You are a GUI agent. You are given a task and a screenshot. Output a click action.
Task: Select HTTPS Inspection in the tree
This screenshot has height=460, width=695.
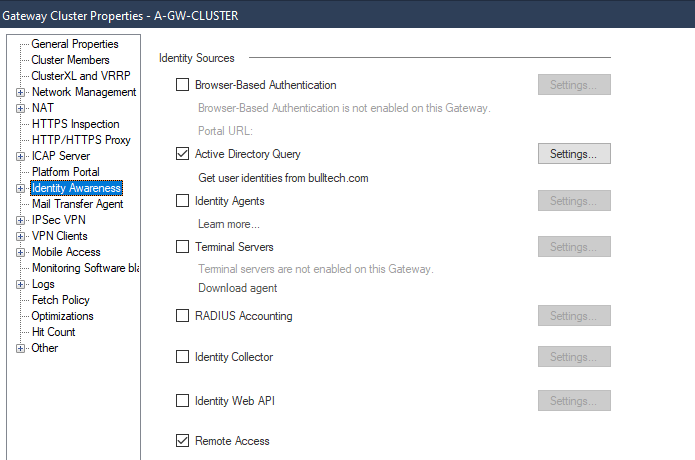tap(76, 124)
